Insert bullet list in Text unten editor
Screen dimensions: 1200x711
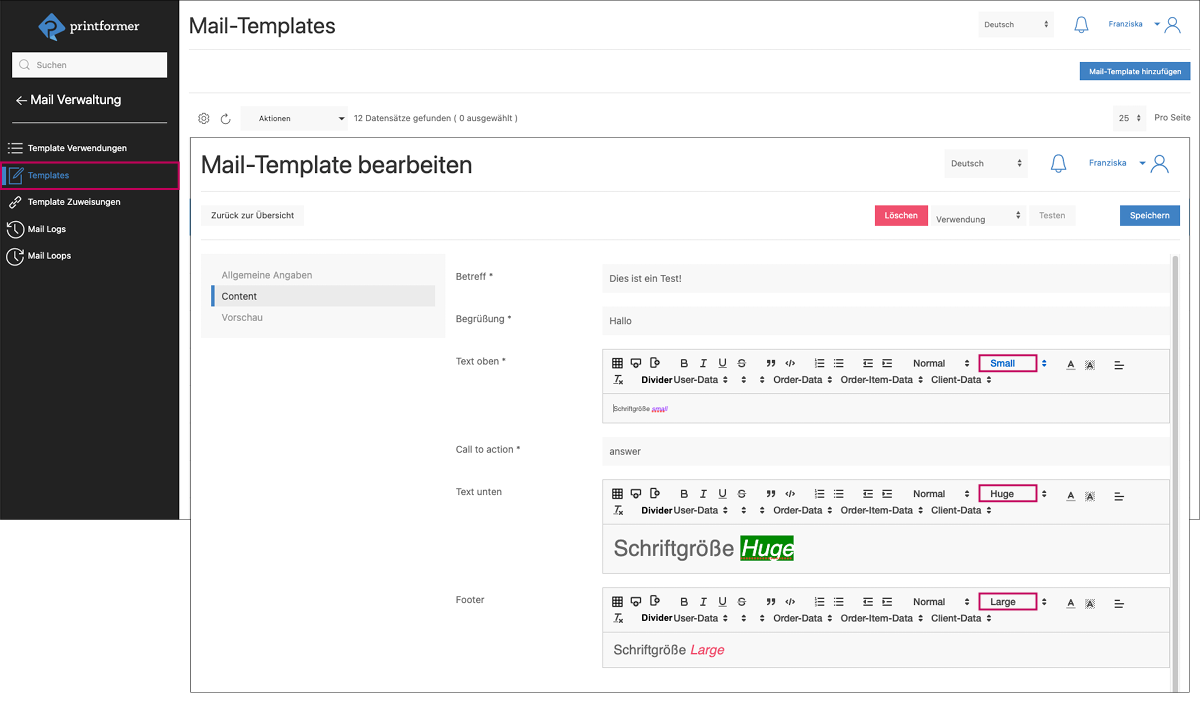[x=839, y=494]
